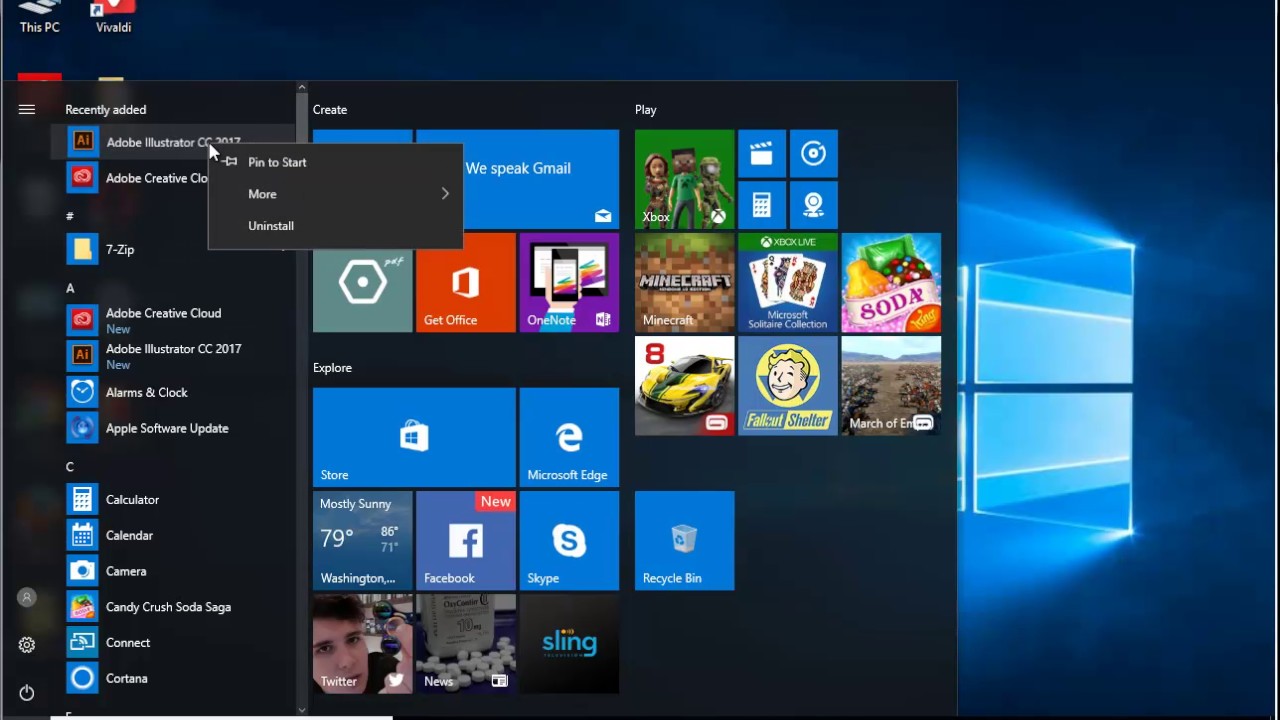Open Settings gear in Start sidebar
Screen dimensions: 1280x720
(27, 645)
